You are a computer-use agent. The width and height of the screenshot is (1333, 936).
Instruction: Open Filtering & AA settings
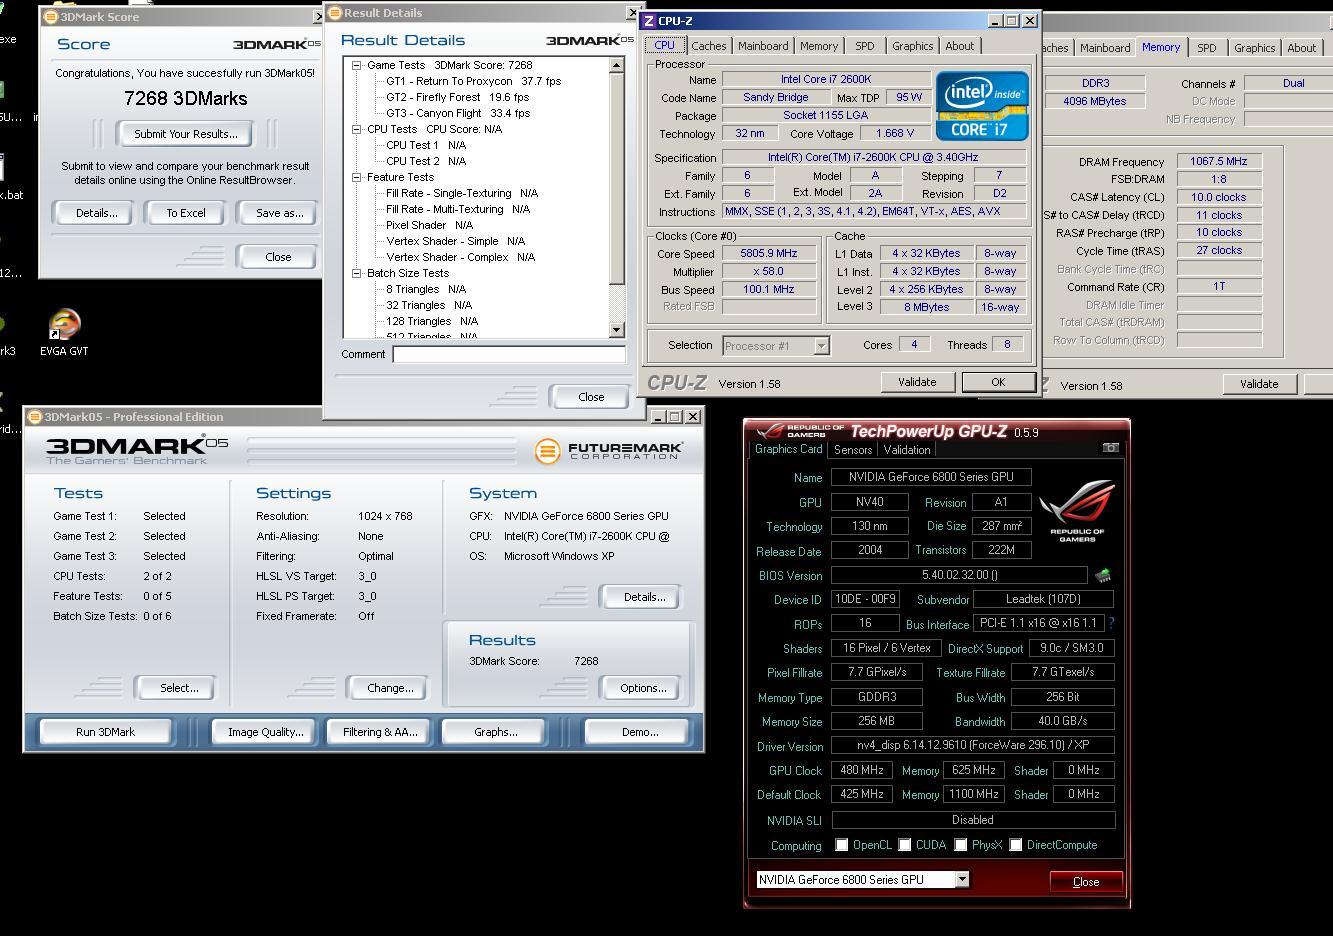tap(380, 732)
